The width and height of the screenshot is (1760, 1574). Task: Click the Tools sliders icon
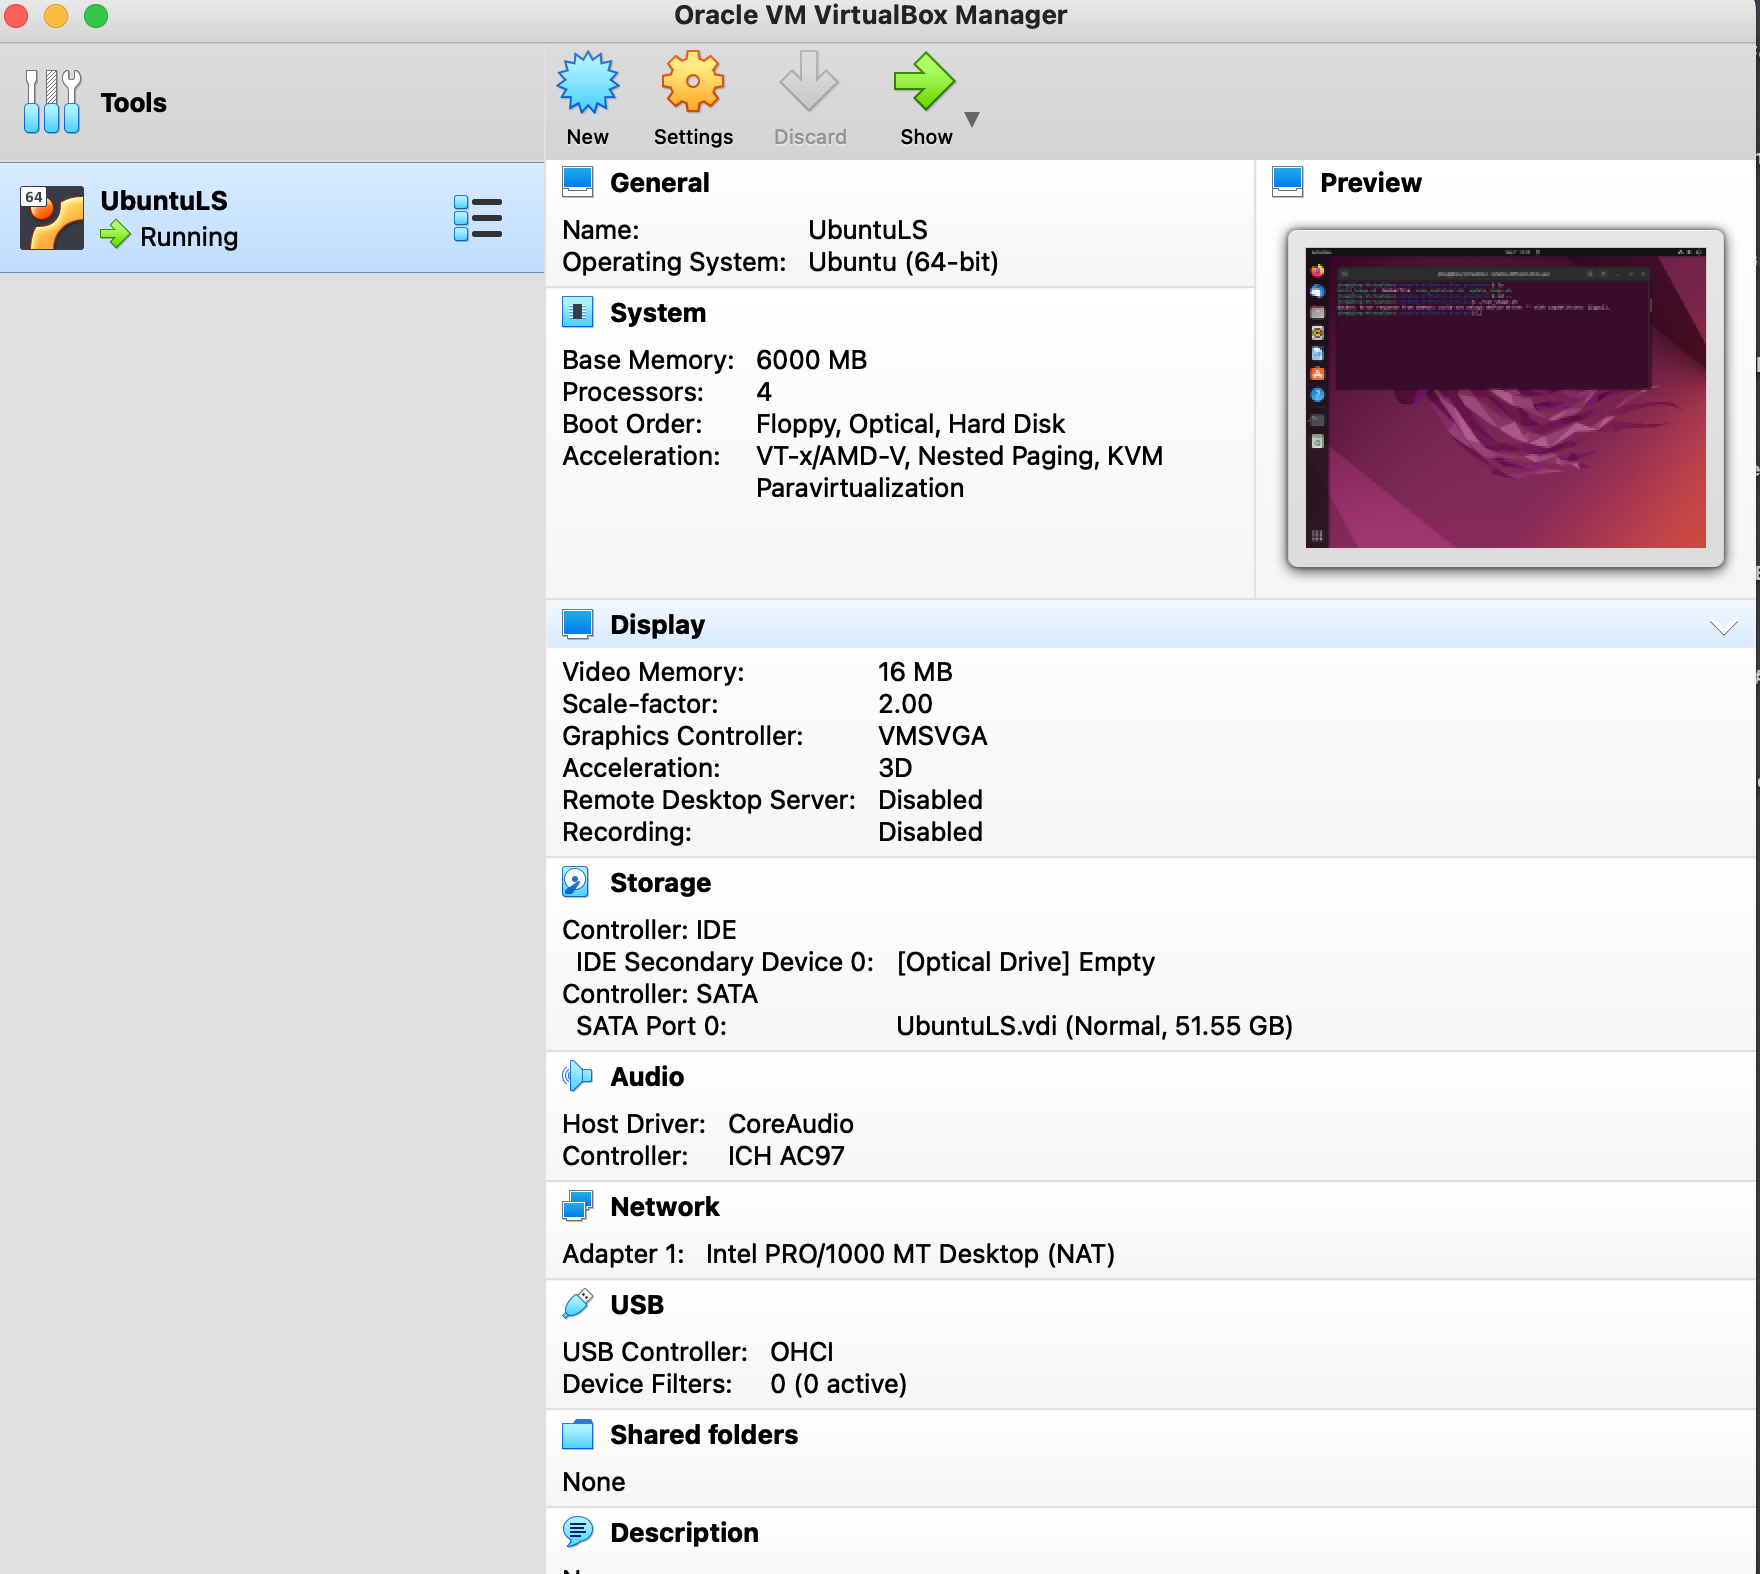pyautogui.click(x=51, y=100)
